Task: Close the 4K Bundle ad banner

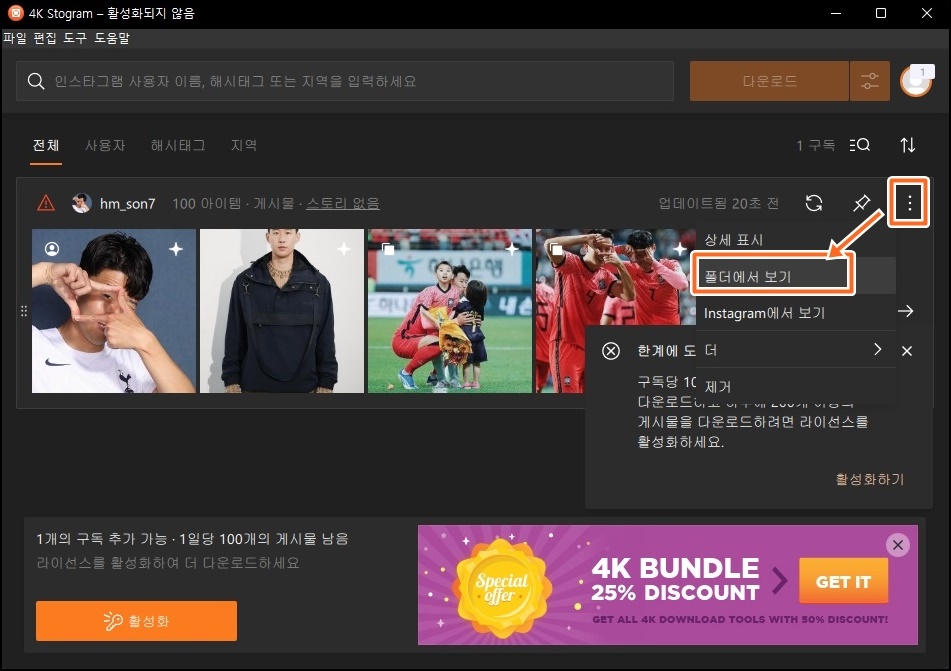Action: coord(898,545)
